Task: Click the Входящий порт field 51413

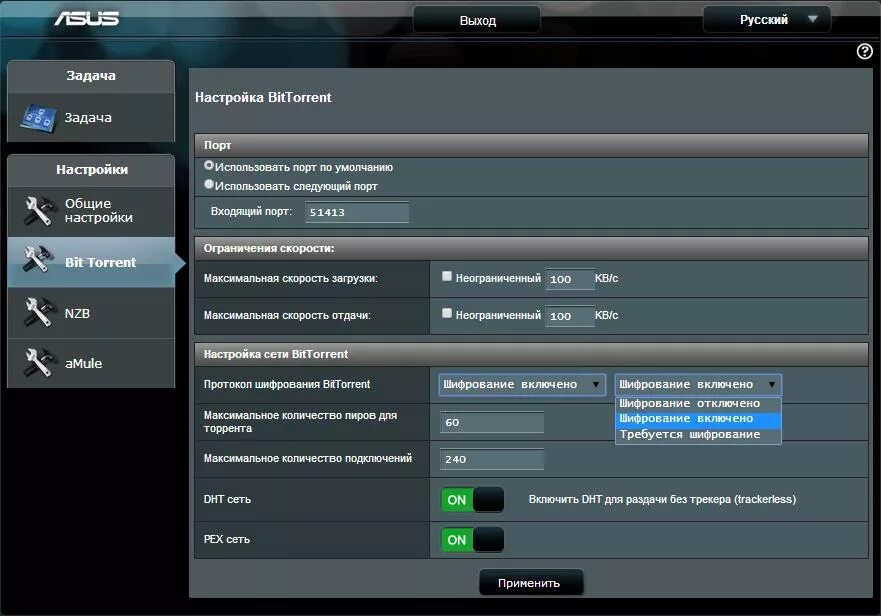Action: tap(357, 212)
